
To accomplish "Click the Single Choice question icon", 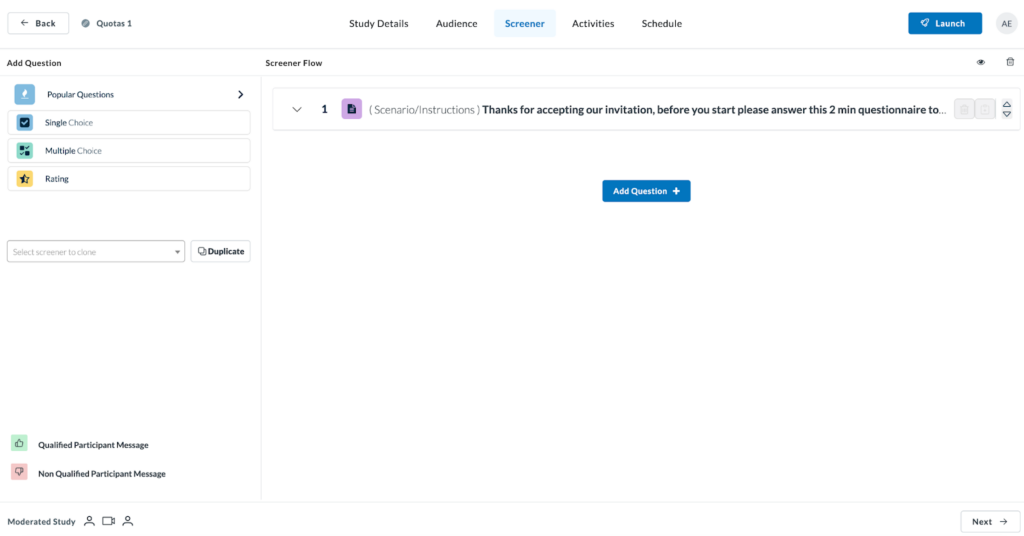I will coord(25,123).
